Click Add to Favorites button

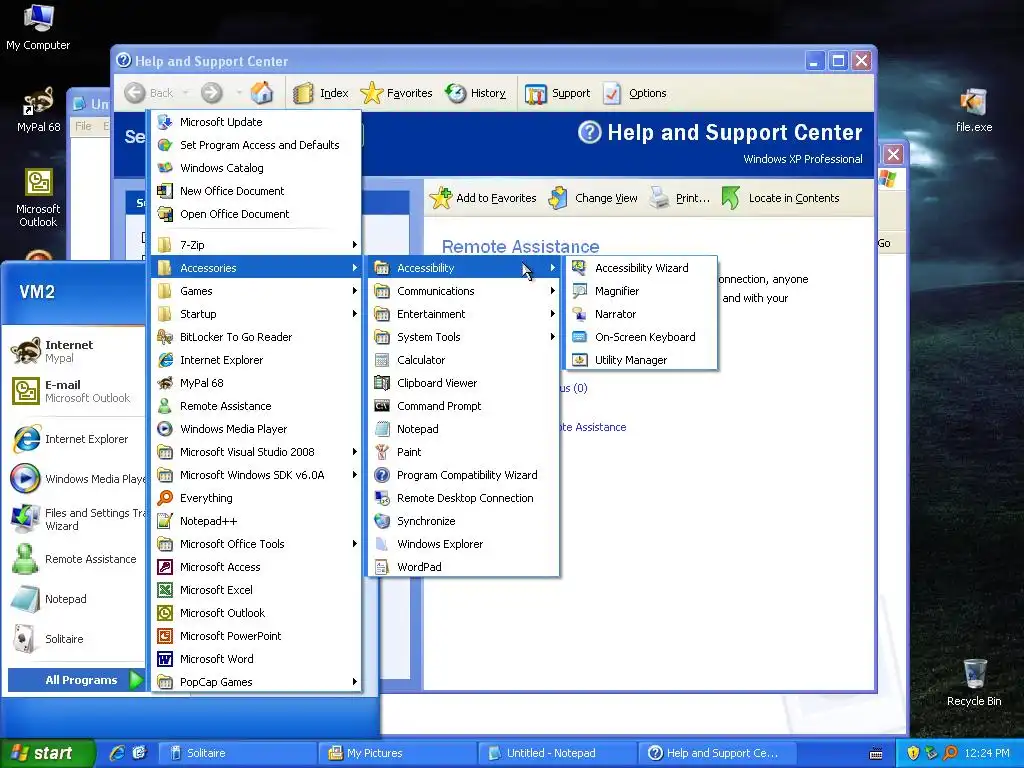click(x=483, y=198)
